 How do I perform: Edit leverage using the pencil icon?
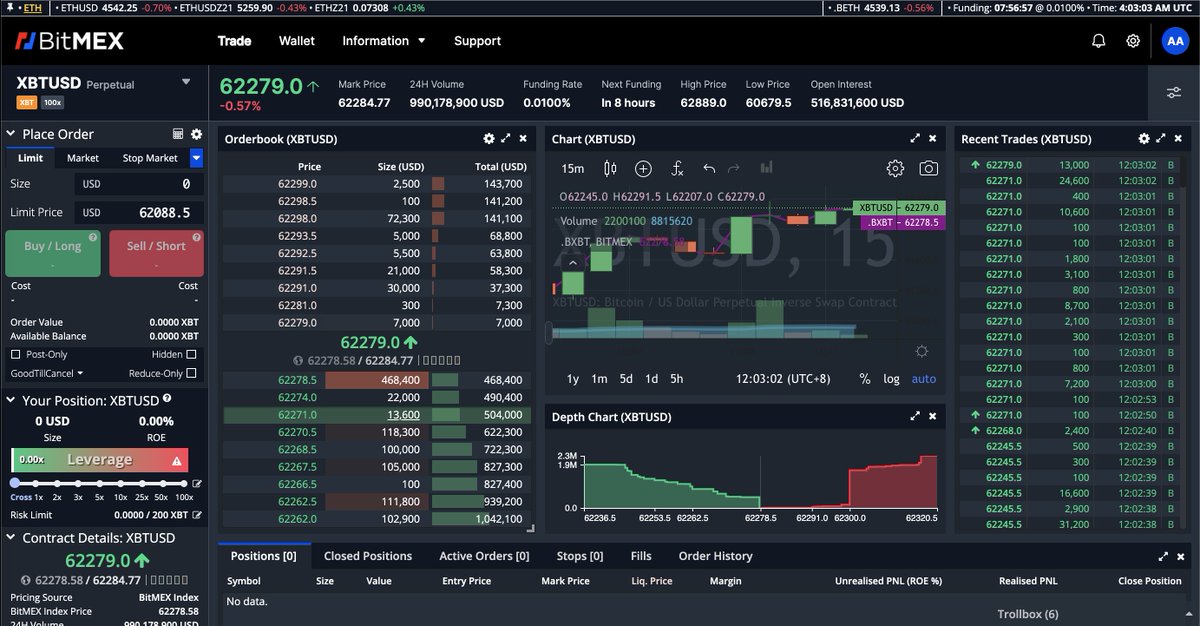(197, 483)
